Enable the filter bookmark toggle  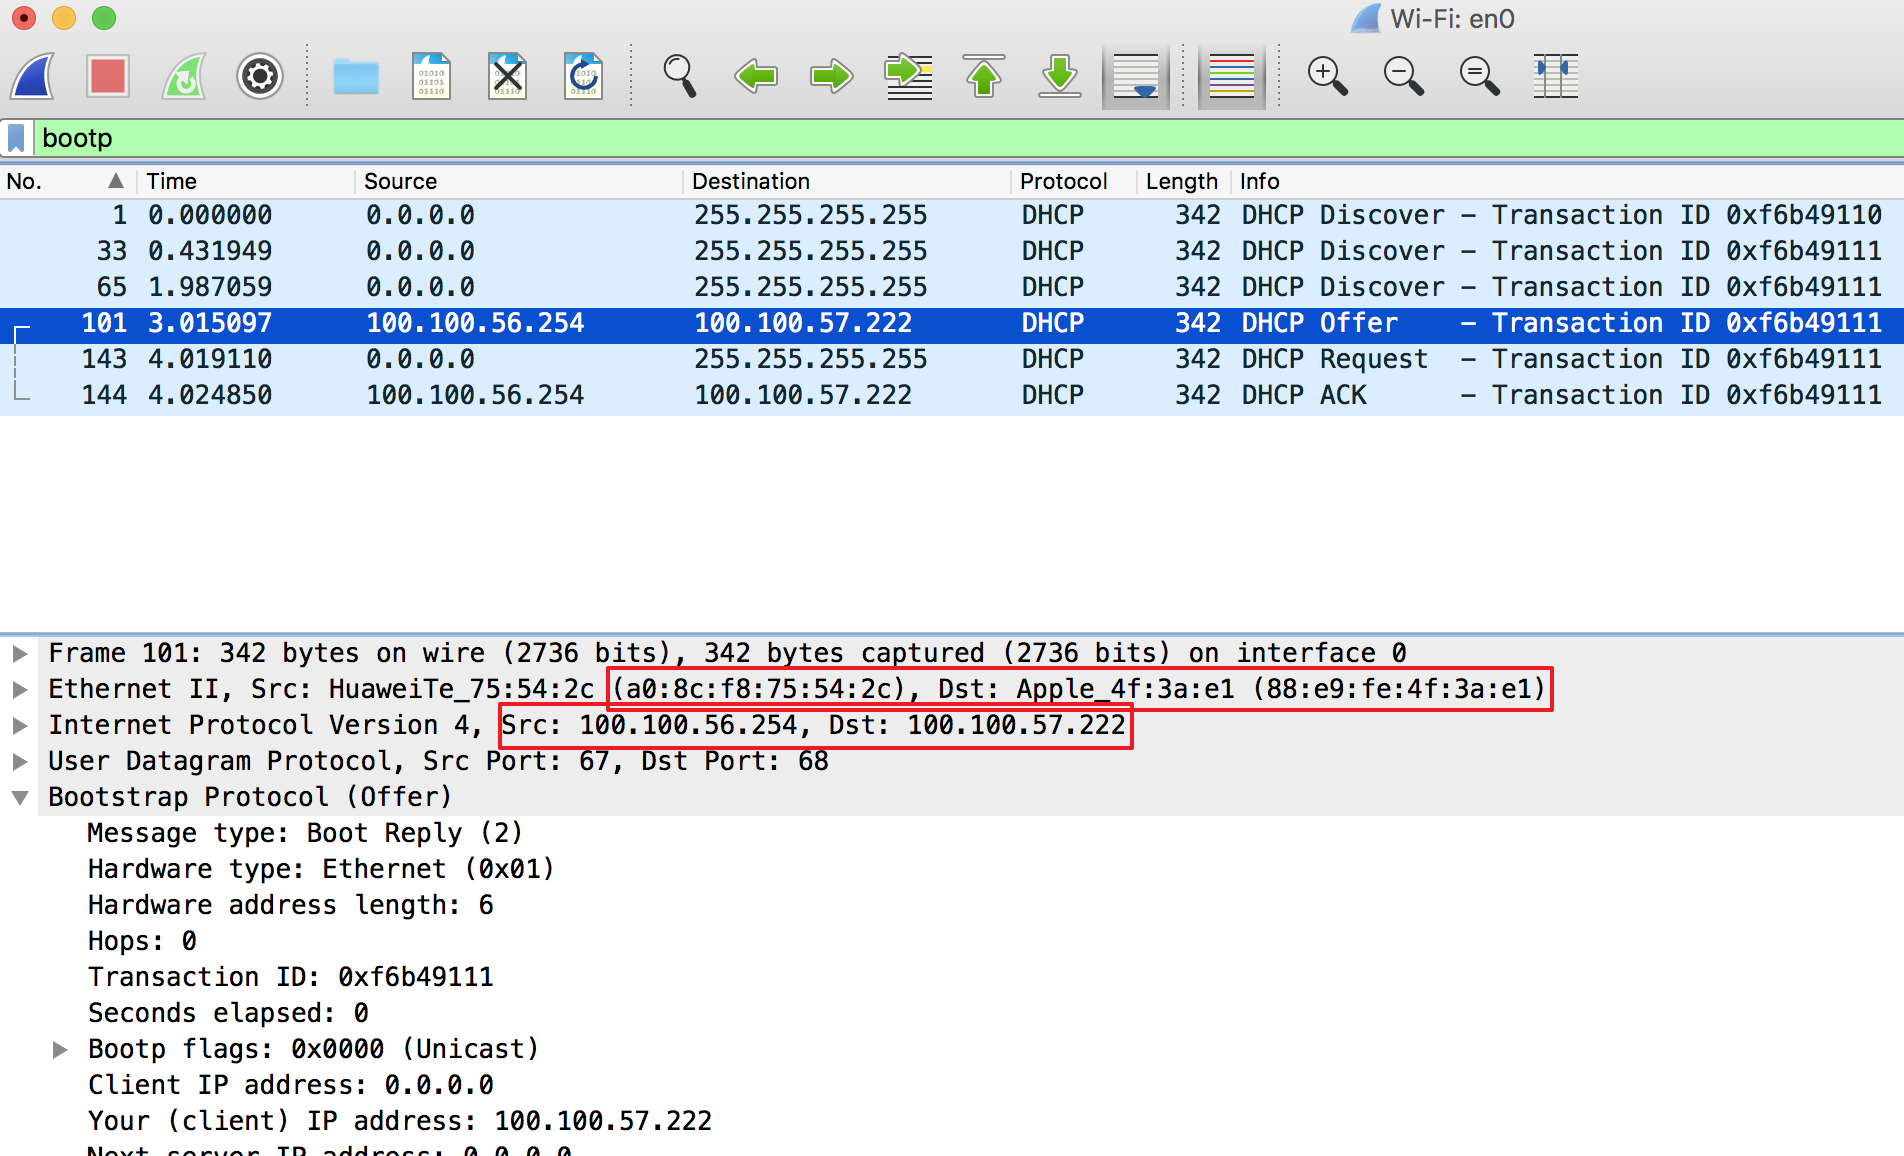coord(16,137)
